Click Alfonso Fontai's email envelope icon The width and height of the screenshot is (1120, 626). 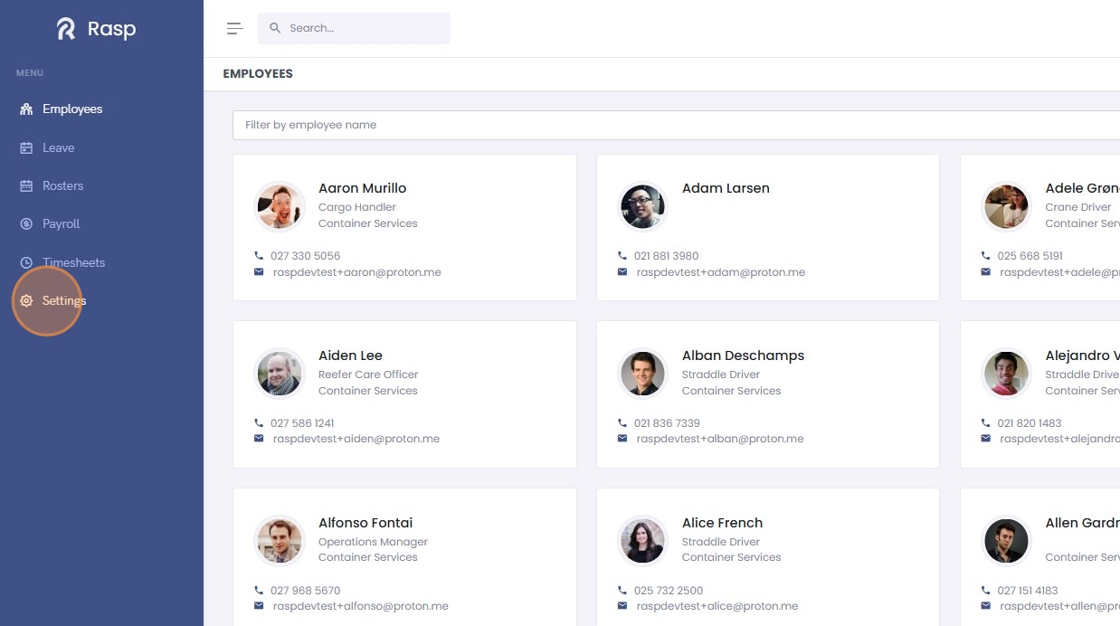(x=259, y=606)
